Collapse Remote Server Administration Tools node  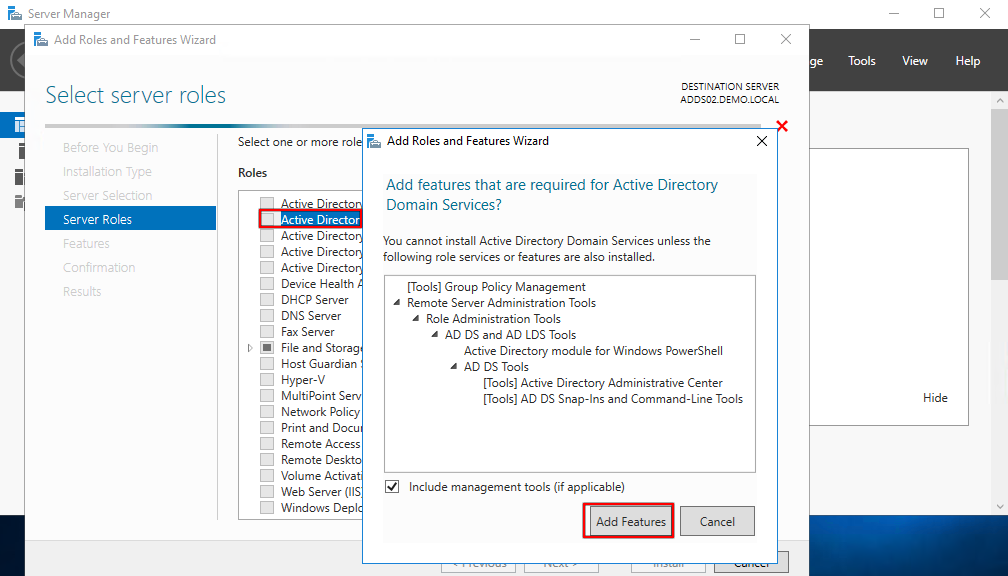[x=397, y=302]
